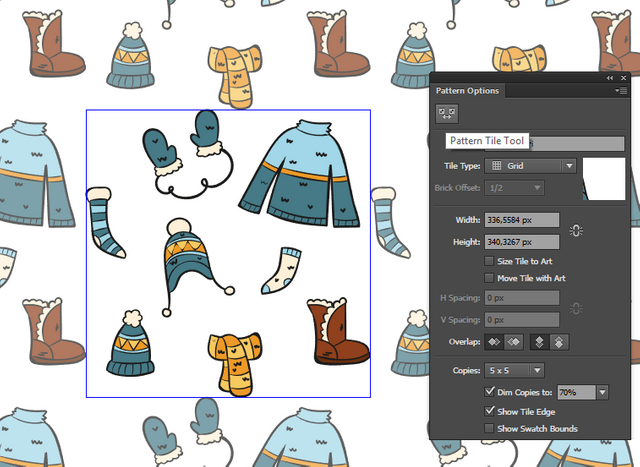
Task: Select Bottom in Front overlap icon
Action: pyautogui.click(x=559, y=342)
